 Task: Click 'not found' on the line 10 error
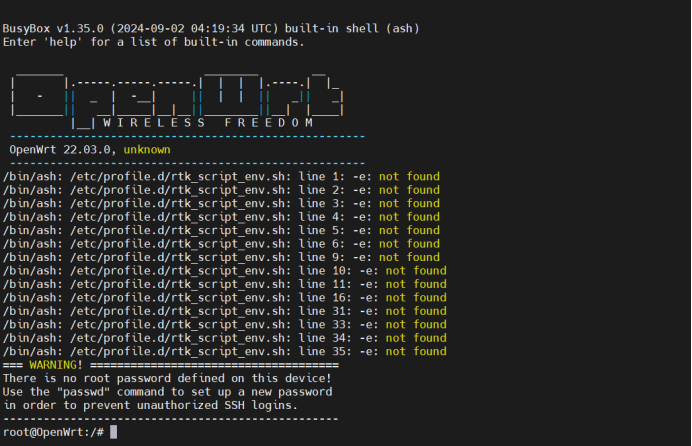[x=416, y=271]
